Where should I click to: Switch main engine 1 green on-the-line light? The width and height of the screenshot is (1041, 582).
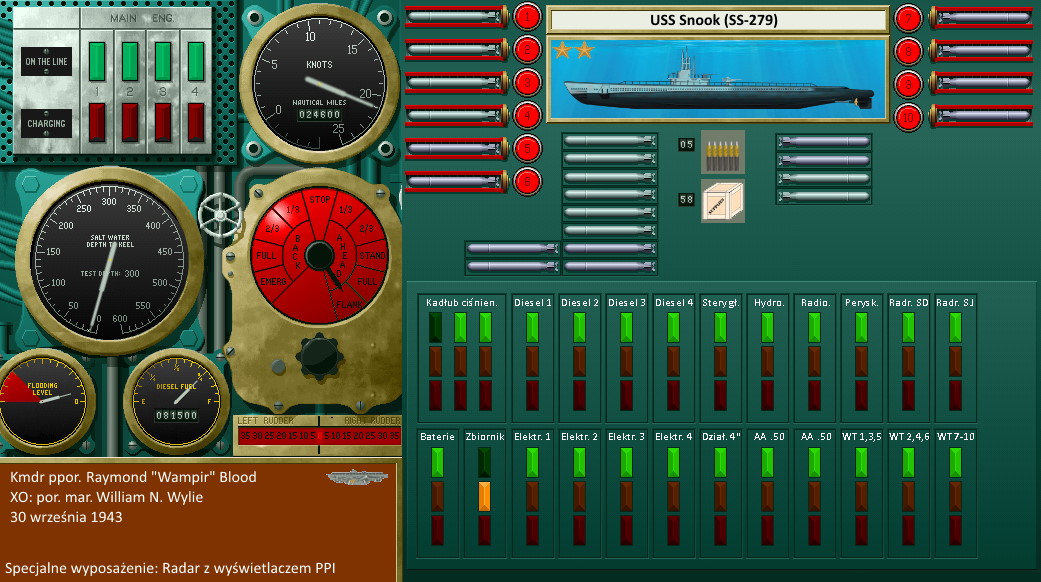97,60
